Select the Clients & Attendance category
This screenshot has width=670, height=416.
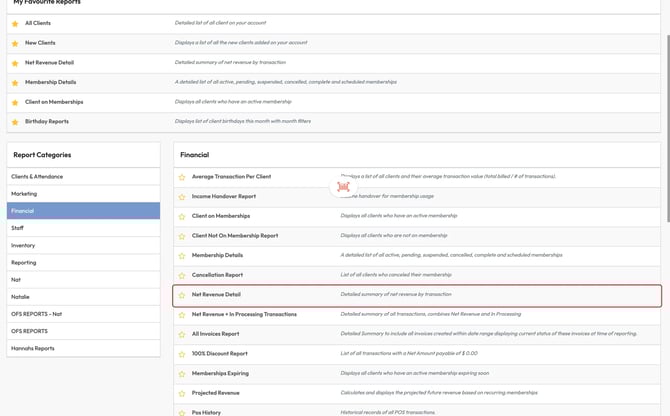pos(37,177)
